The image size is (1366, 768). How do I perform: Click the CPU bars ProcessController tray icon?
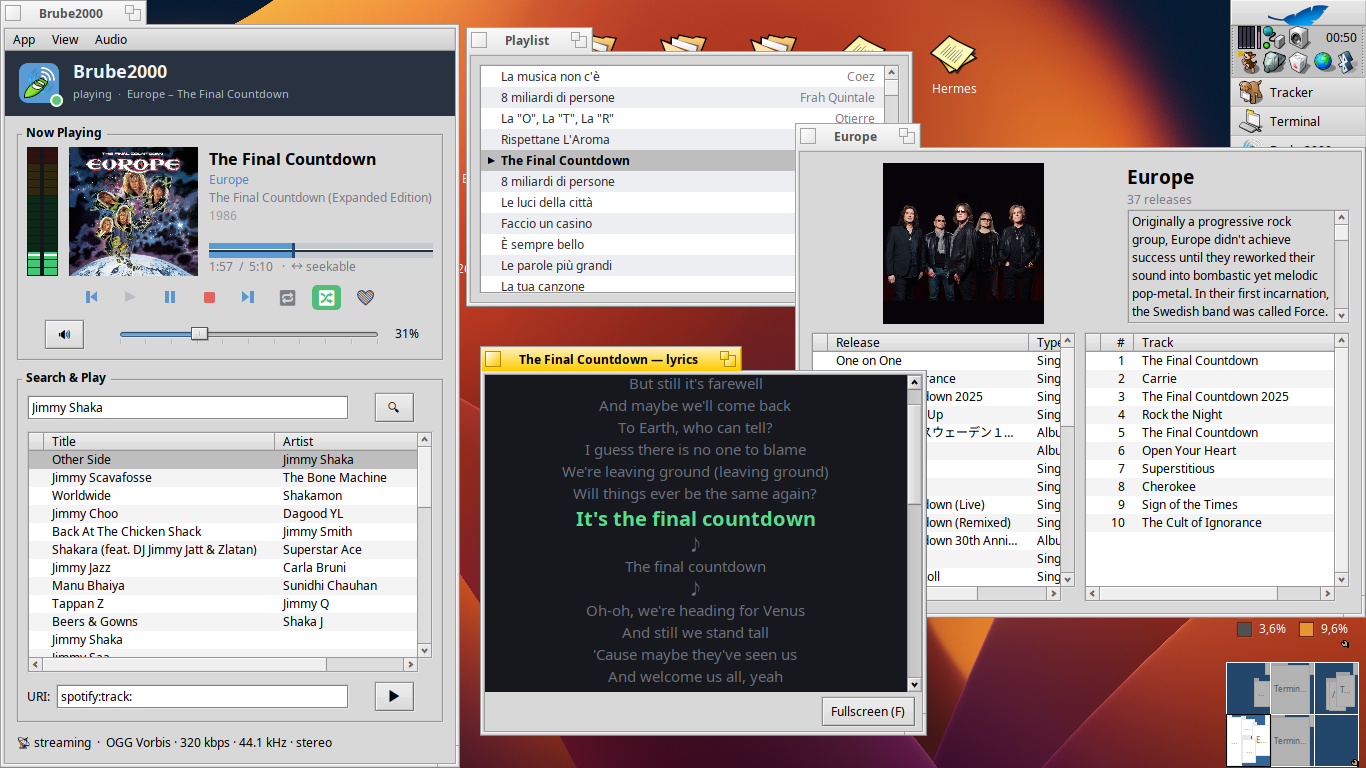1248,38
